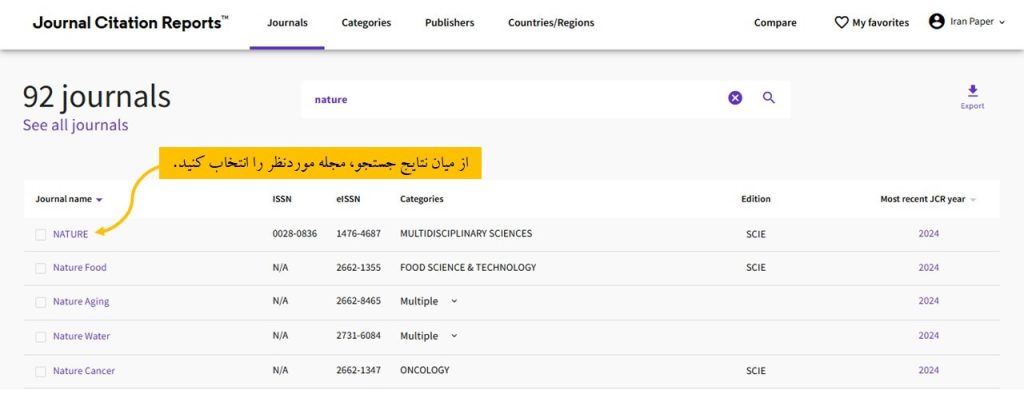Click MULTIDISCIPLINARY SCIENCES category text
1024x394 pixels.
point(466,233)
